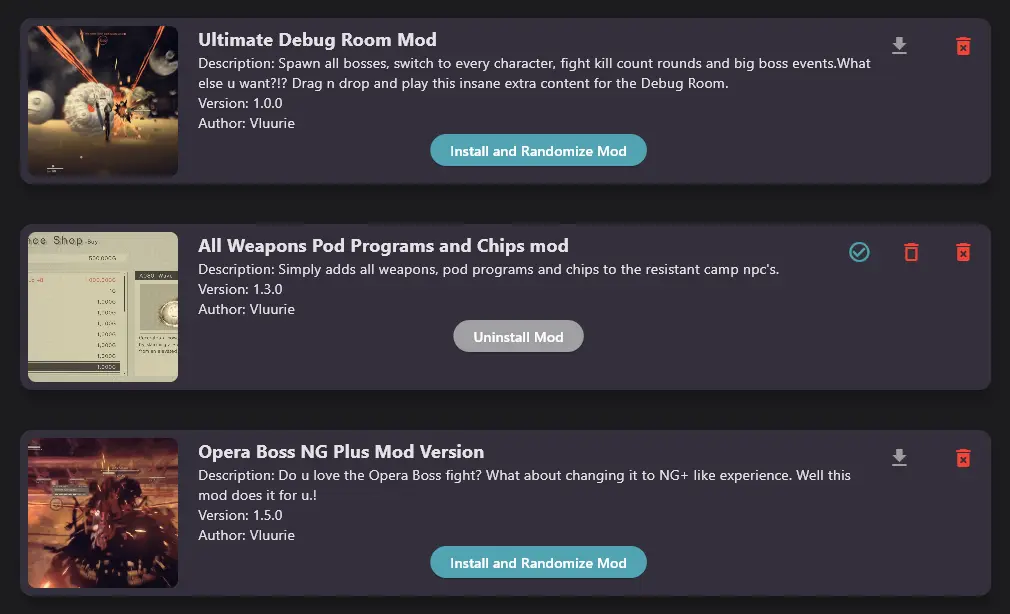
Task: Click the installed checkmark on All Weapons mod
Action: 859,252
